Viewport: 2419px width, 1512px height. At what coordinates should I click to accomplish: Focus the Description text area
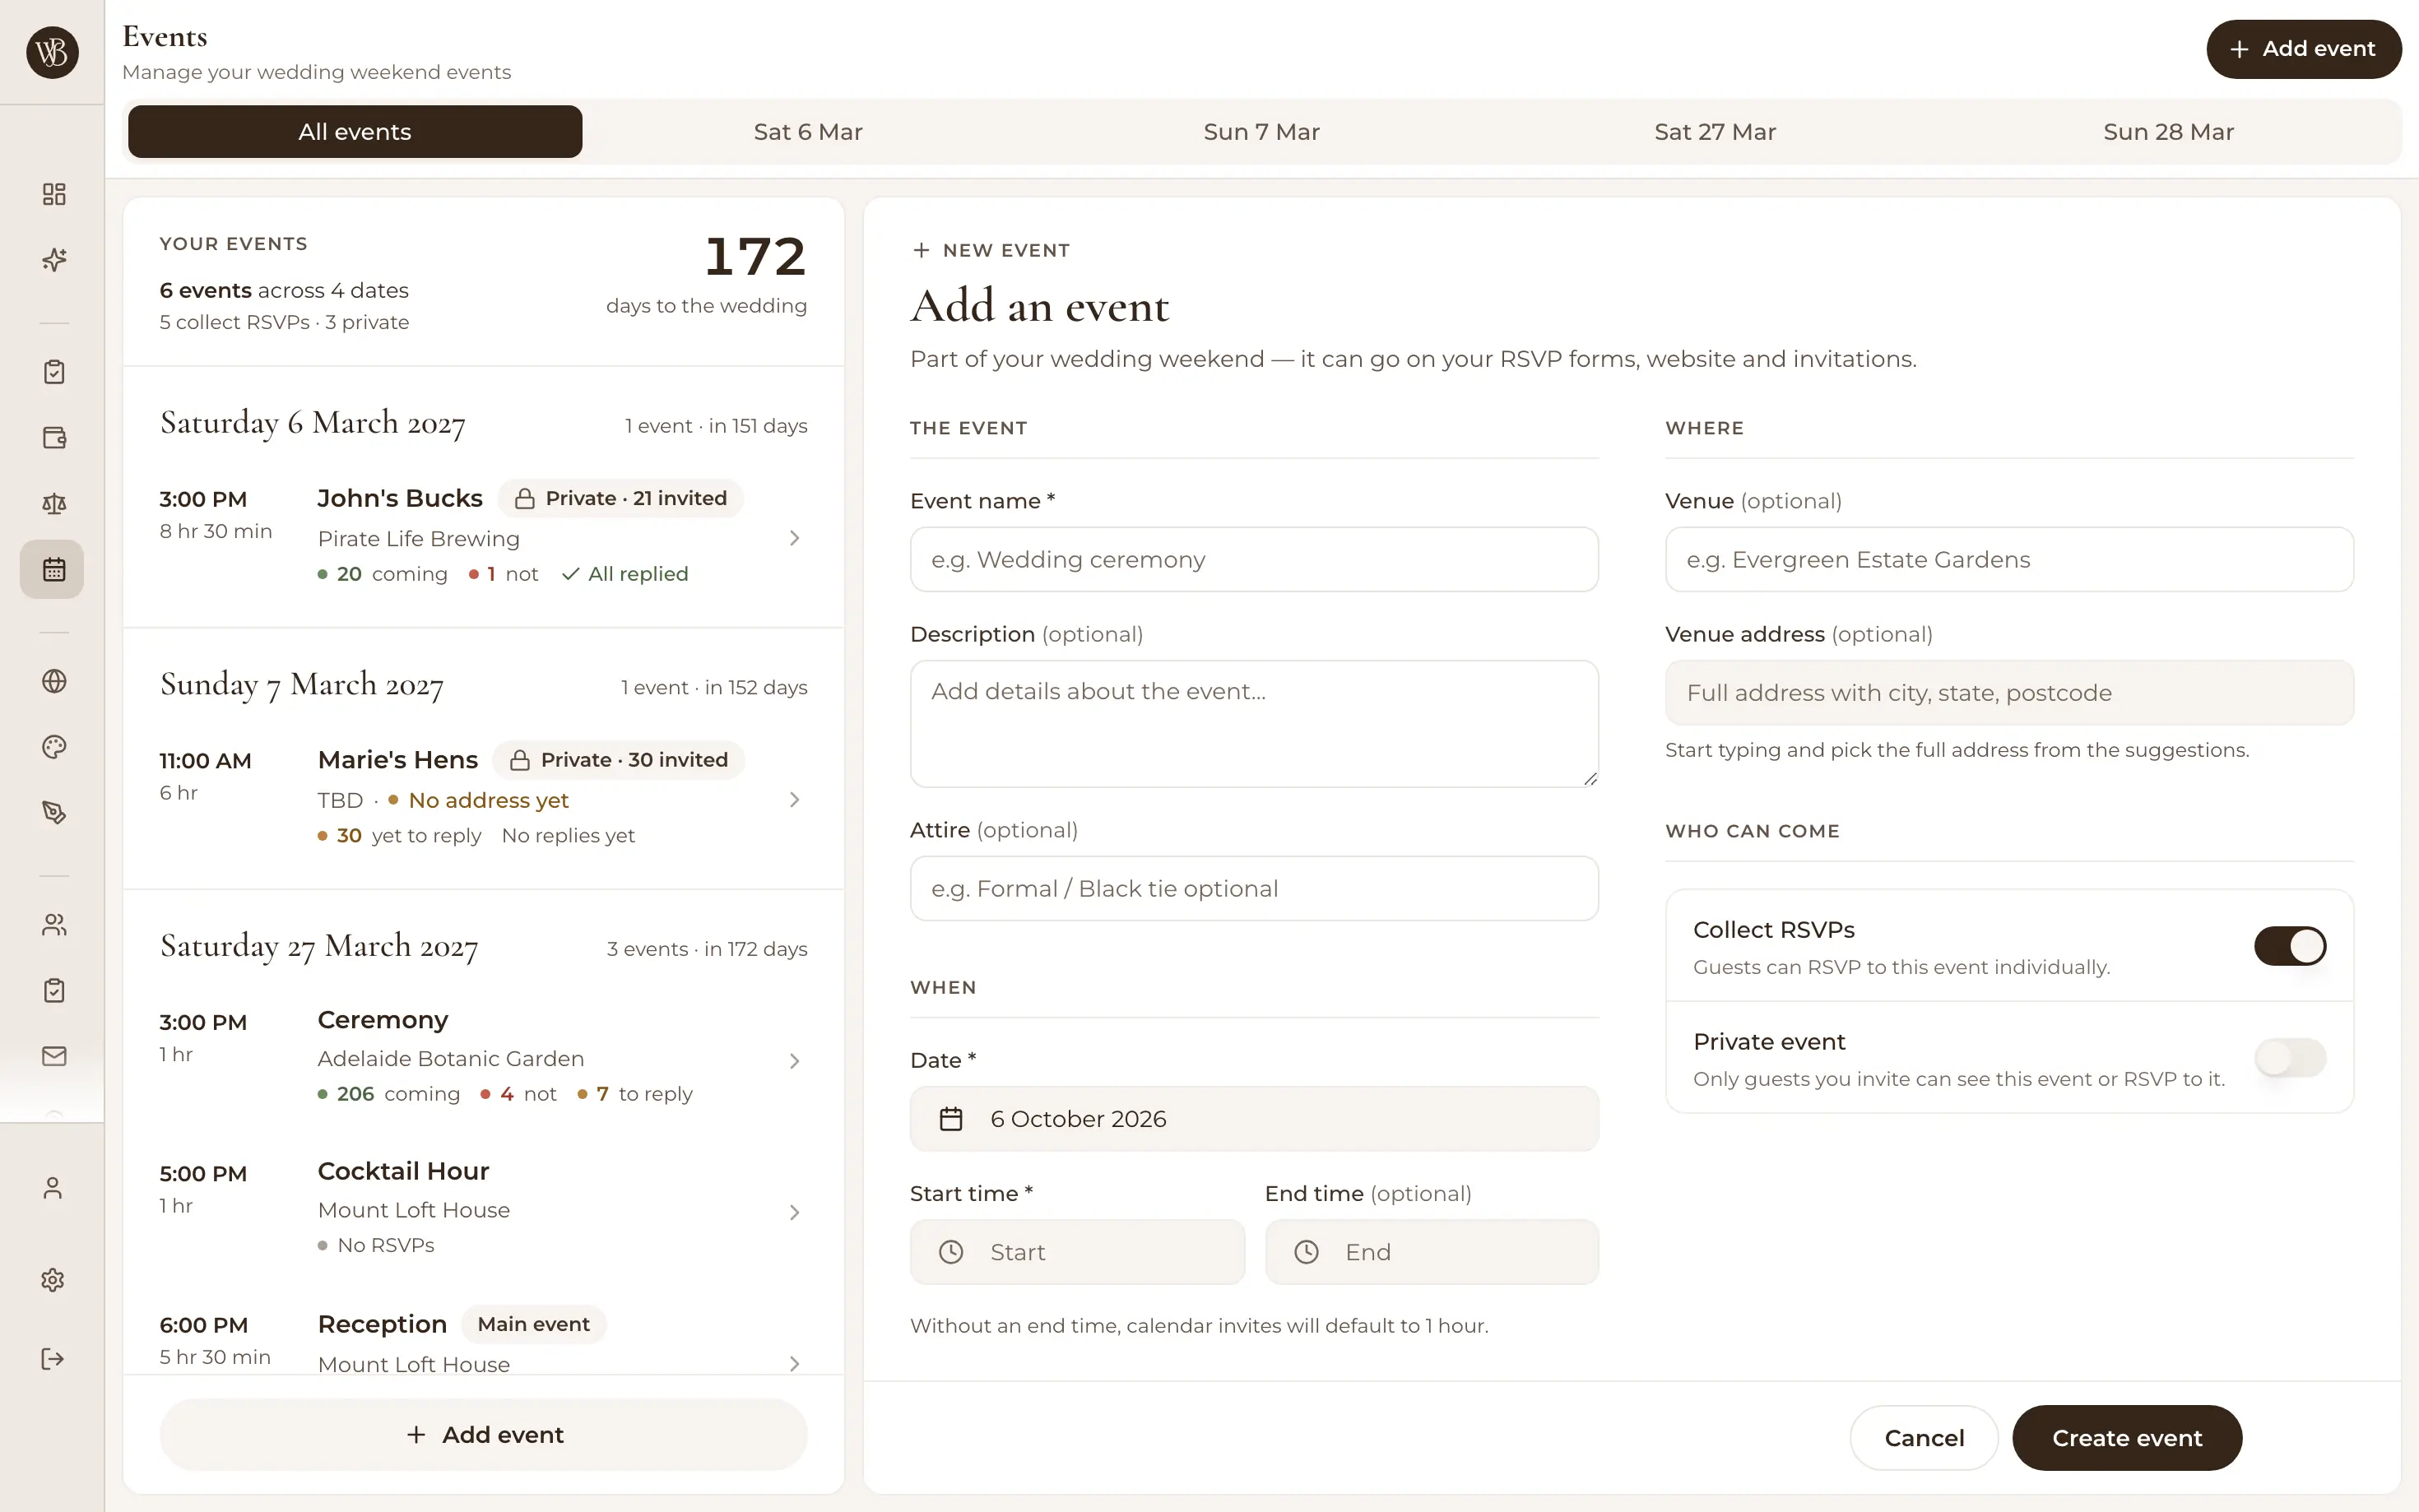1254,723
